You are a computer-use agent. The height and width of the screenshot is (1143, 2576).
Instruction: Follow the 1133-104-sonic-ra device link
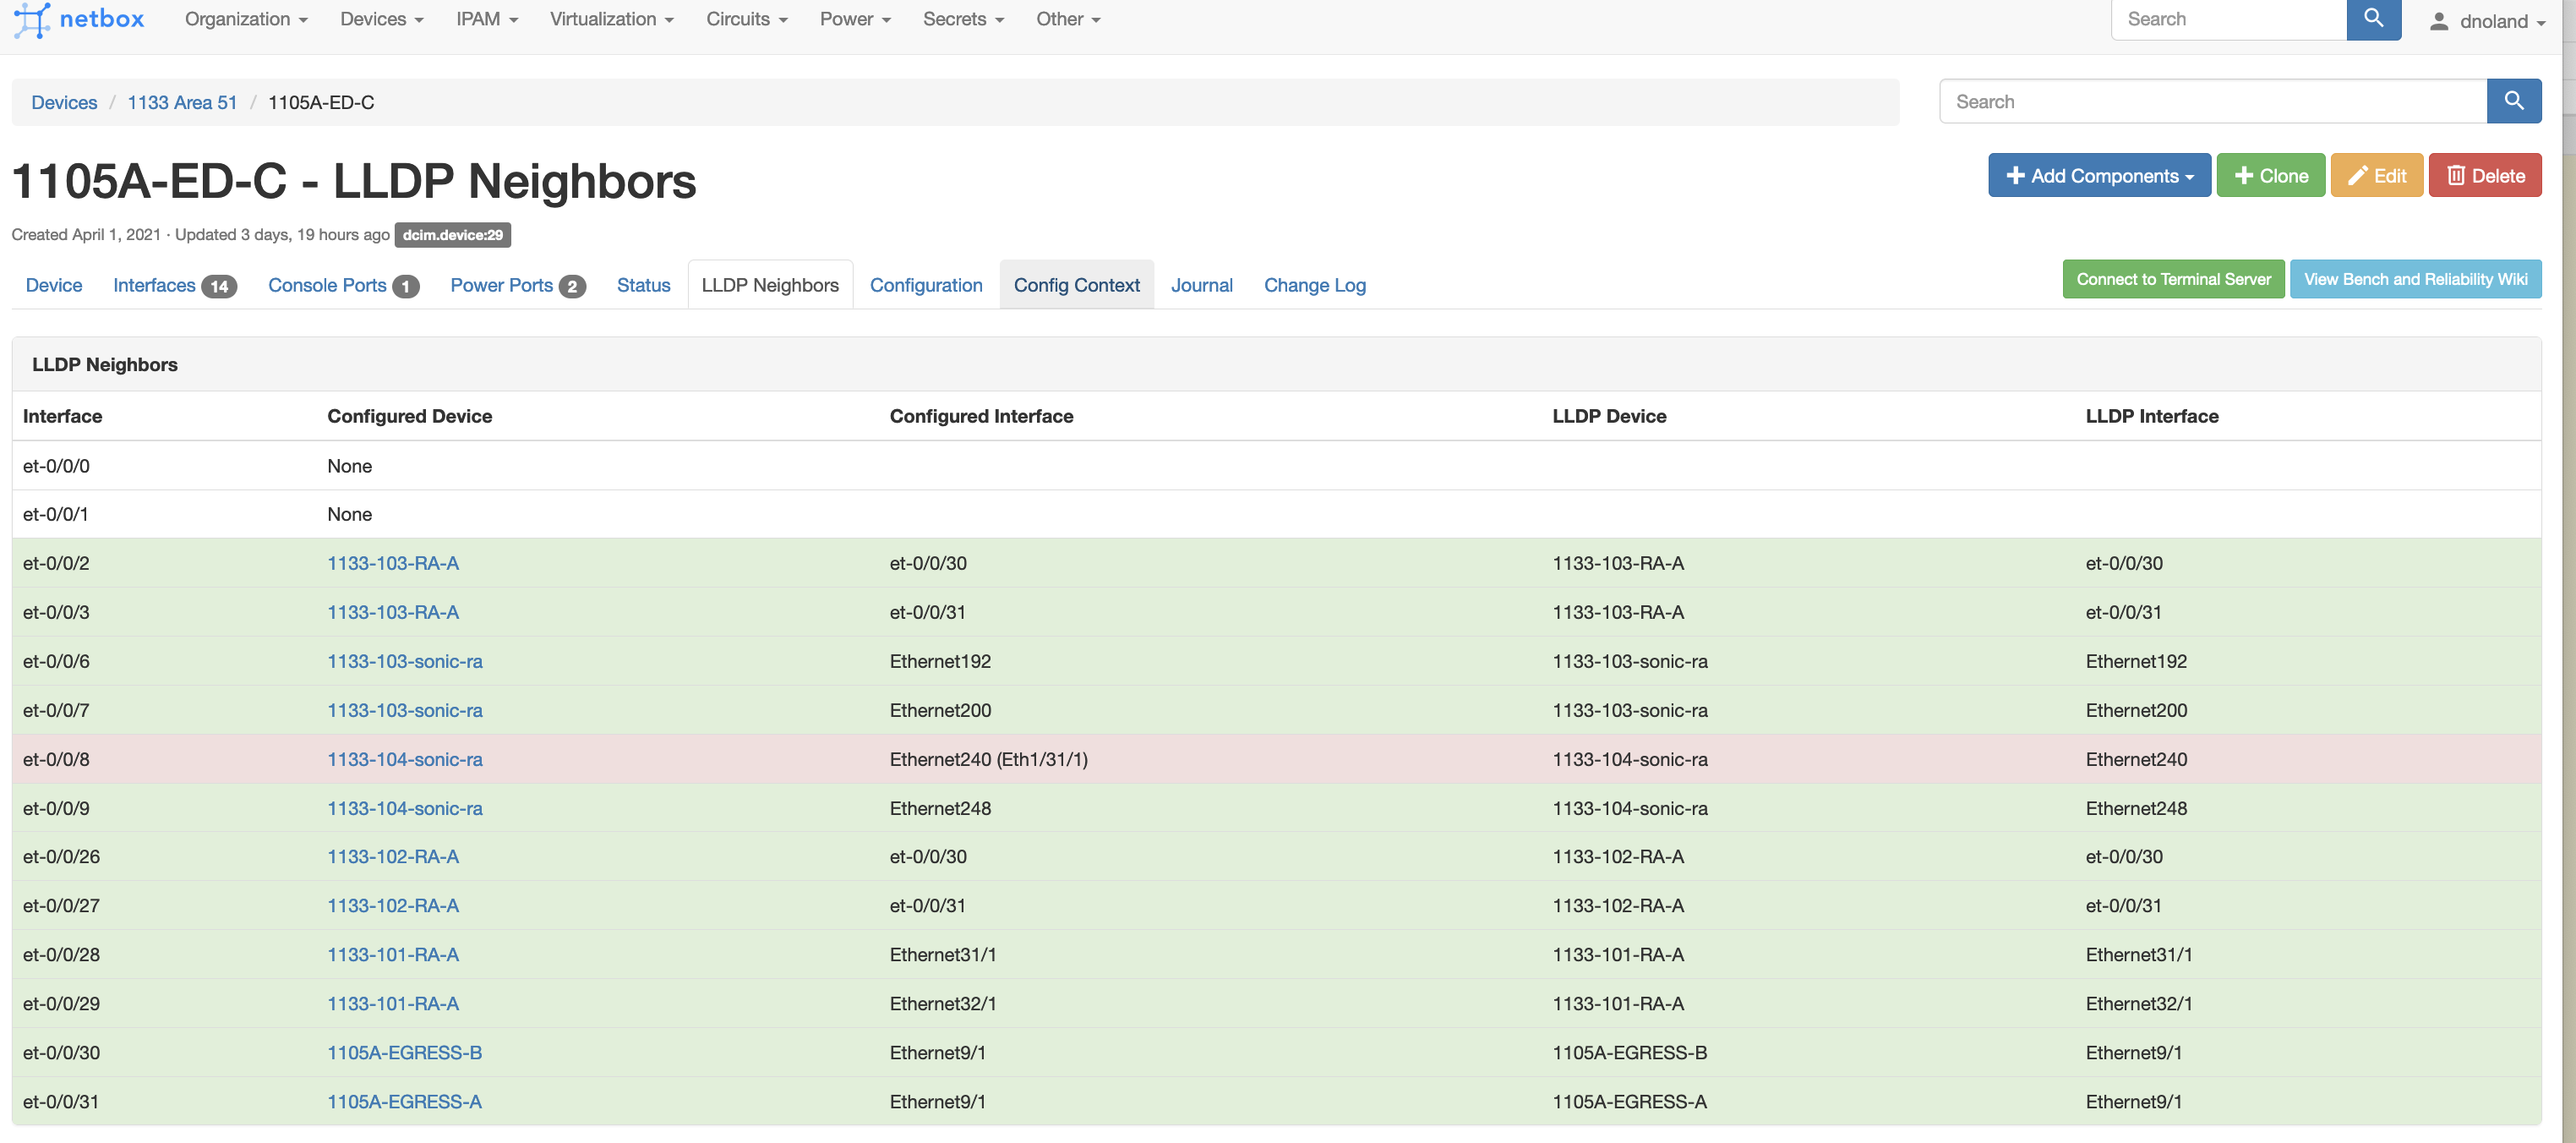pyautogui.click(x=404, y=759)
